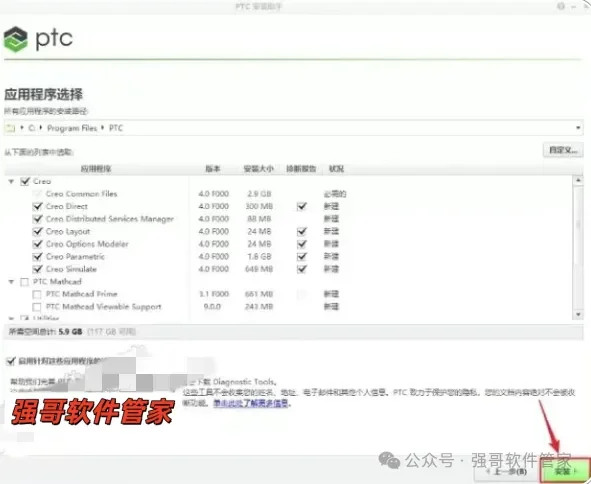Uncheck Creo Options Modeler application
The image size is (591, 484).
[37, 244]
